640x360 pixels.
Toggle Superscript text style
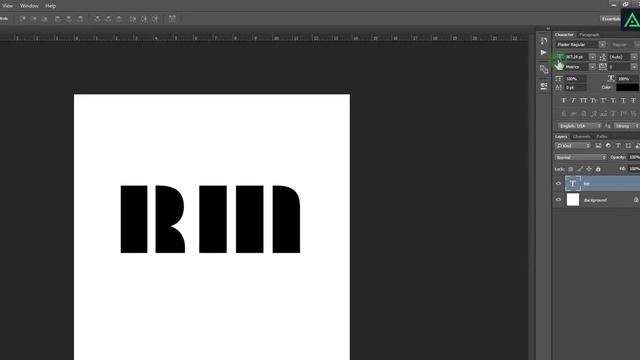click(603, 100)
